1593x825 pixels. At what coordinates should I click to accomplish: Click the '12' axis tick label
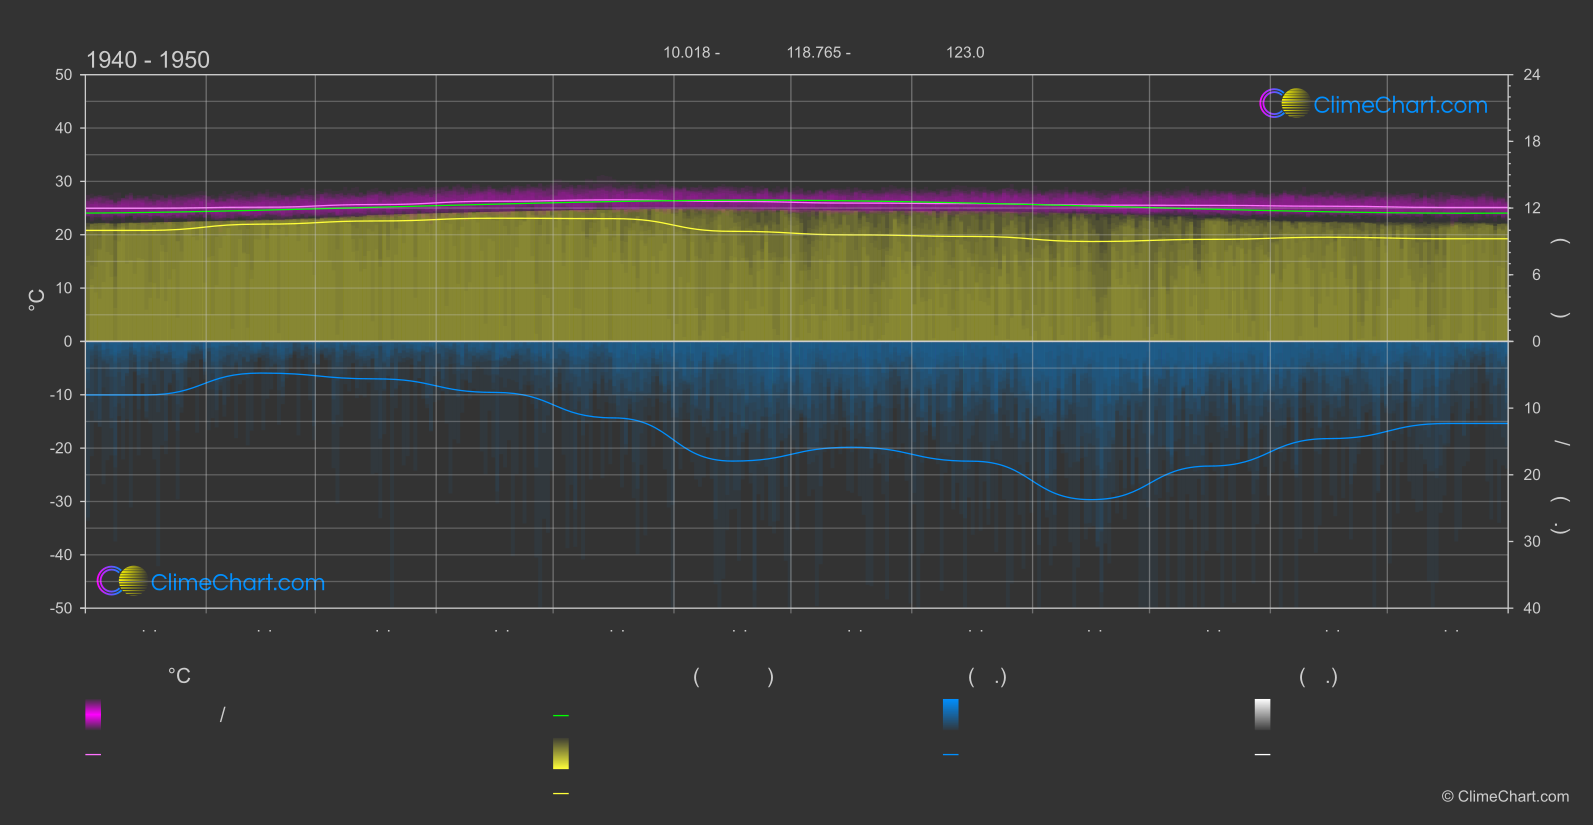click(x=1532, y=208)
